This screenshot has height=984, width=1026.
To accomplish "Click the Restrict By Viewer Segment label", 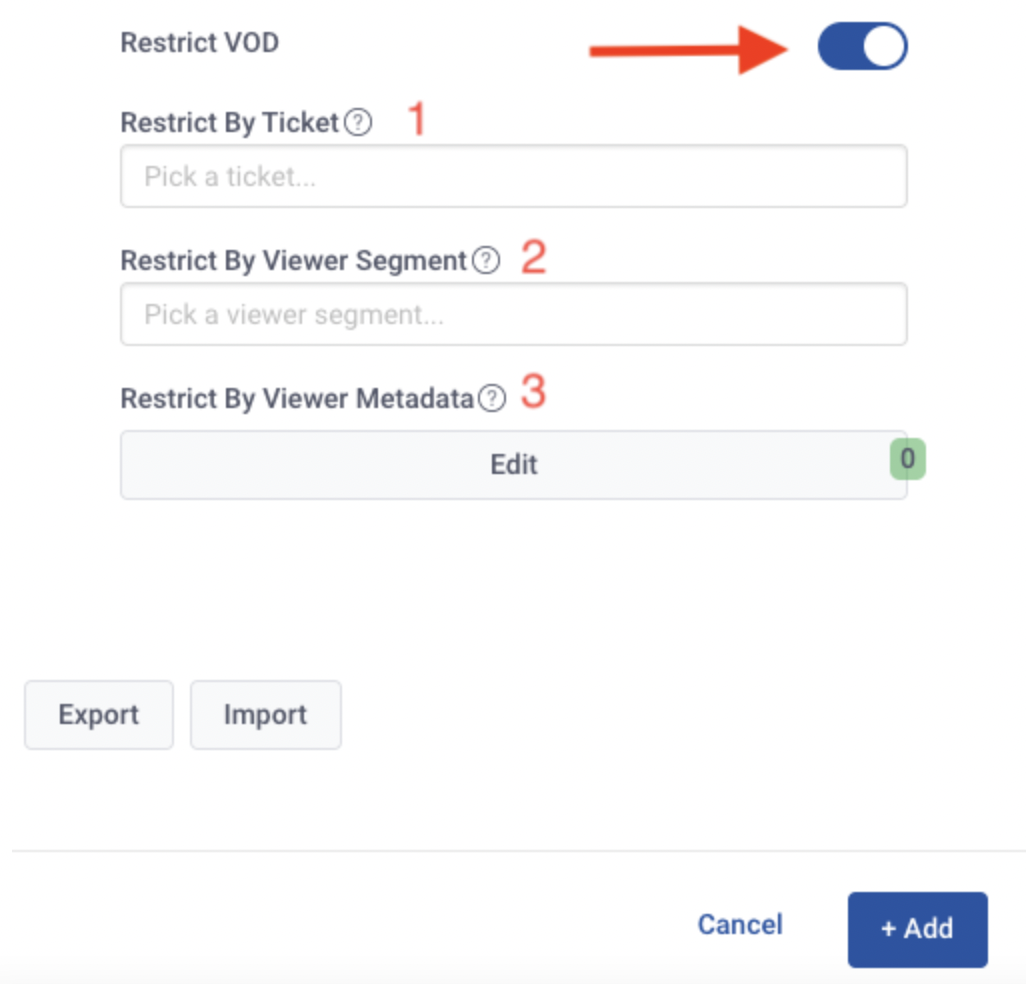I will tap(294, 260).
